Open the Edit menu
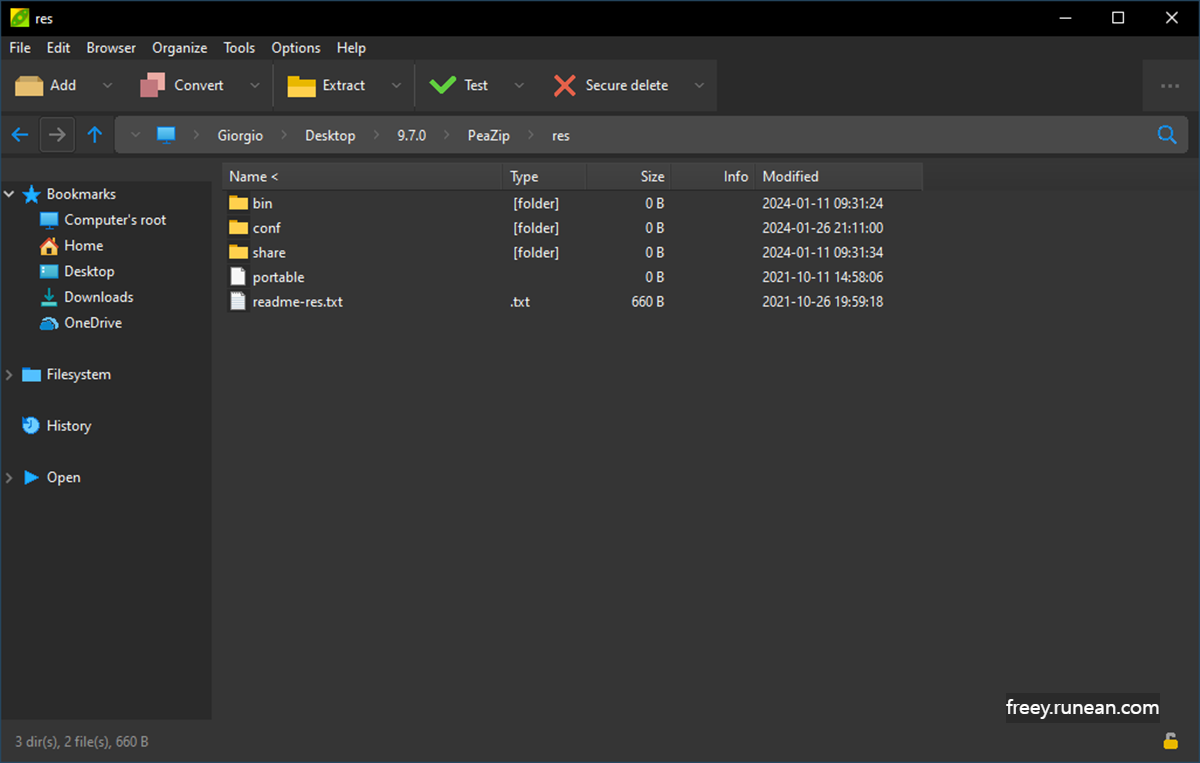The width and height of the screenshot is (1200, 763). point(58,48)
